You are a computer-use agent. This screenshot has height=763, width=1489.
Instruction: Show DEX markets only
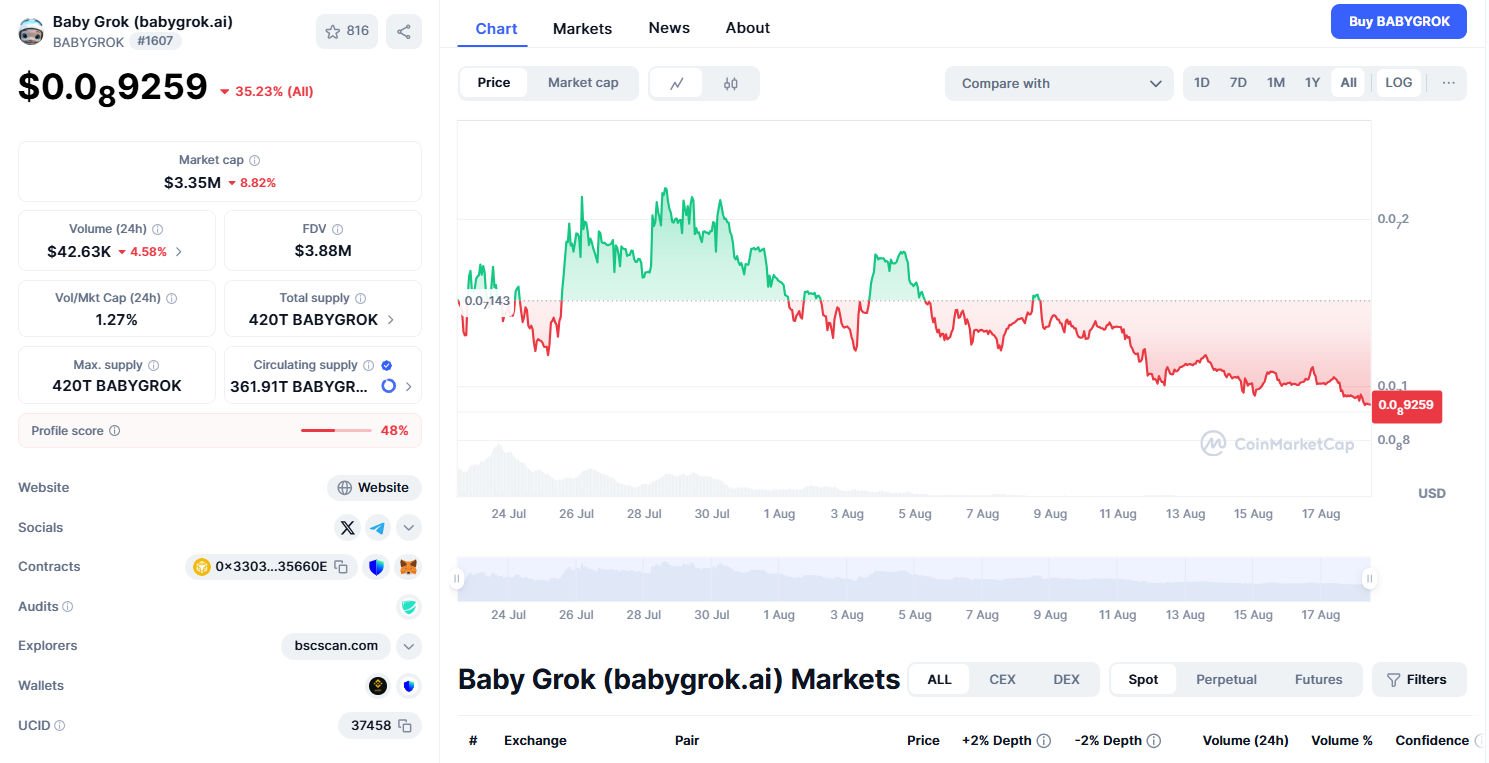tap(1067, 680)
